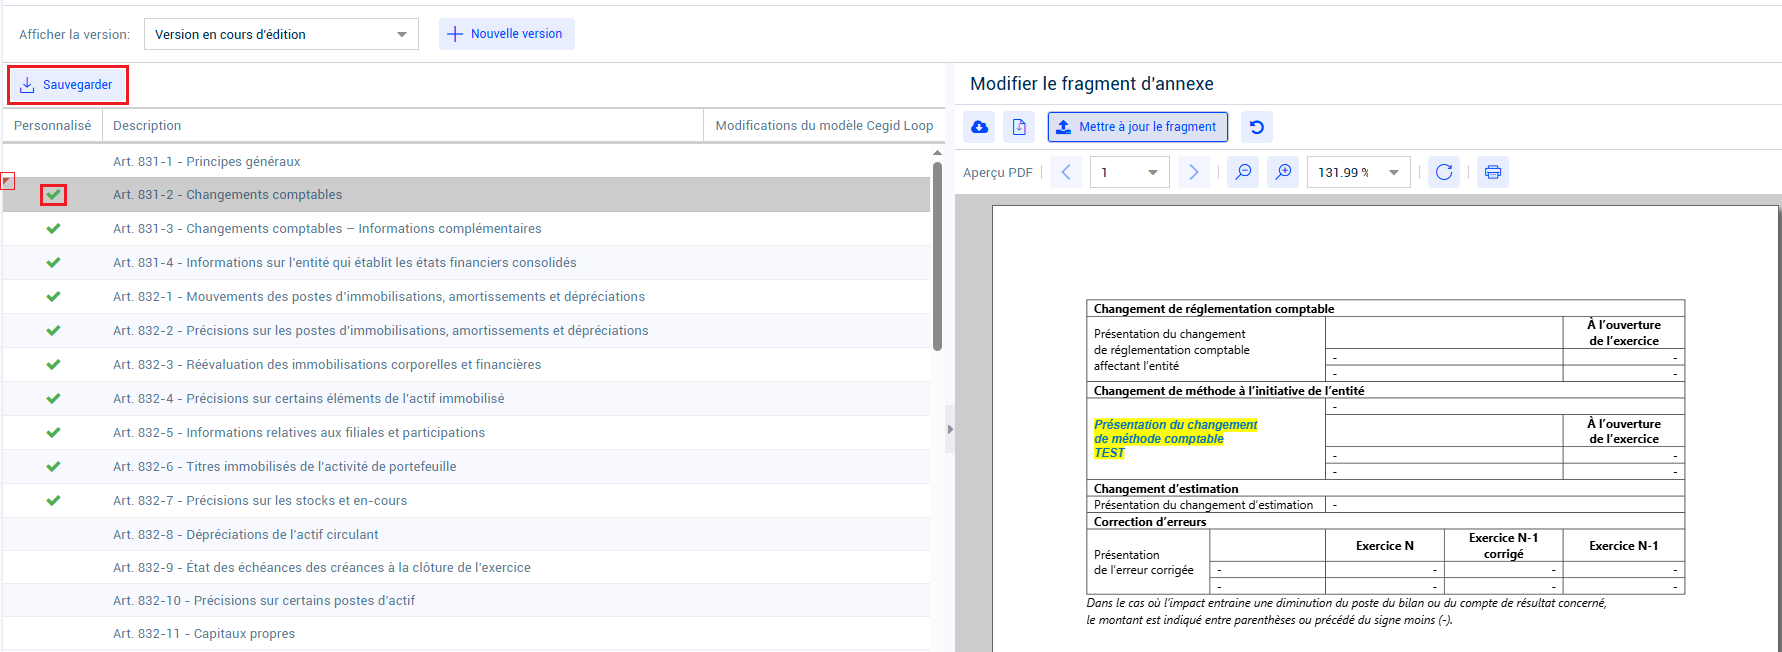Select Art. 832-1 Mouvements des postes d'immobilisations
Screen dimensions: 1782x652
click(466, 297)
